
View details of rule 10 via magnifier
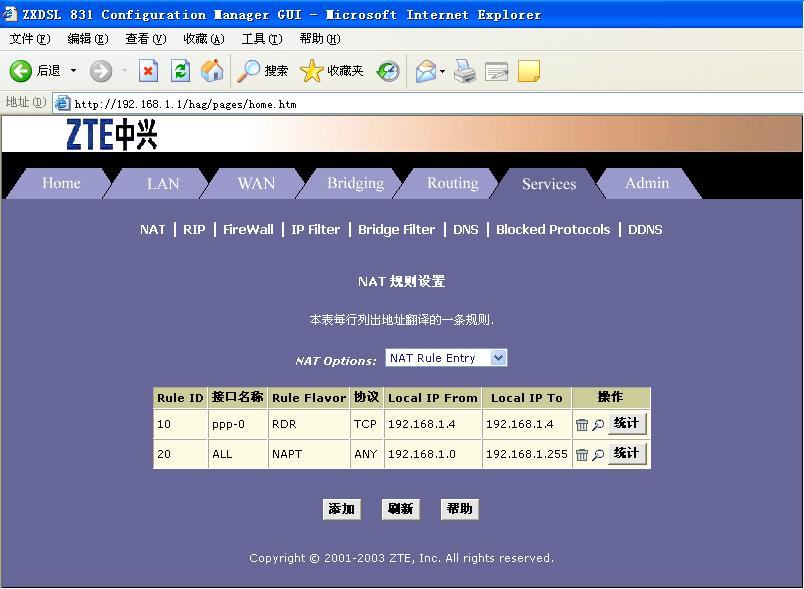(x=598, y=425)
